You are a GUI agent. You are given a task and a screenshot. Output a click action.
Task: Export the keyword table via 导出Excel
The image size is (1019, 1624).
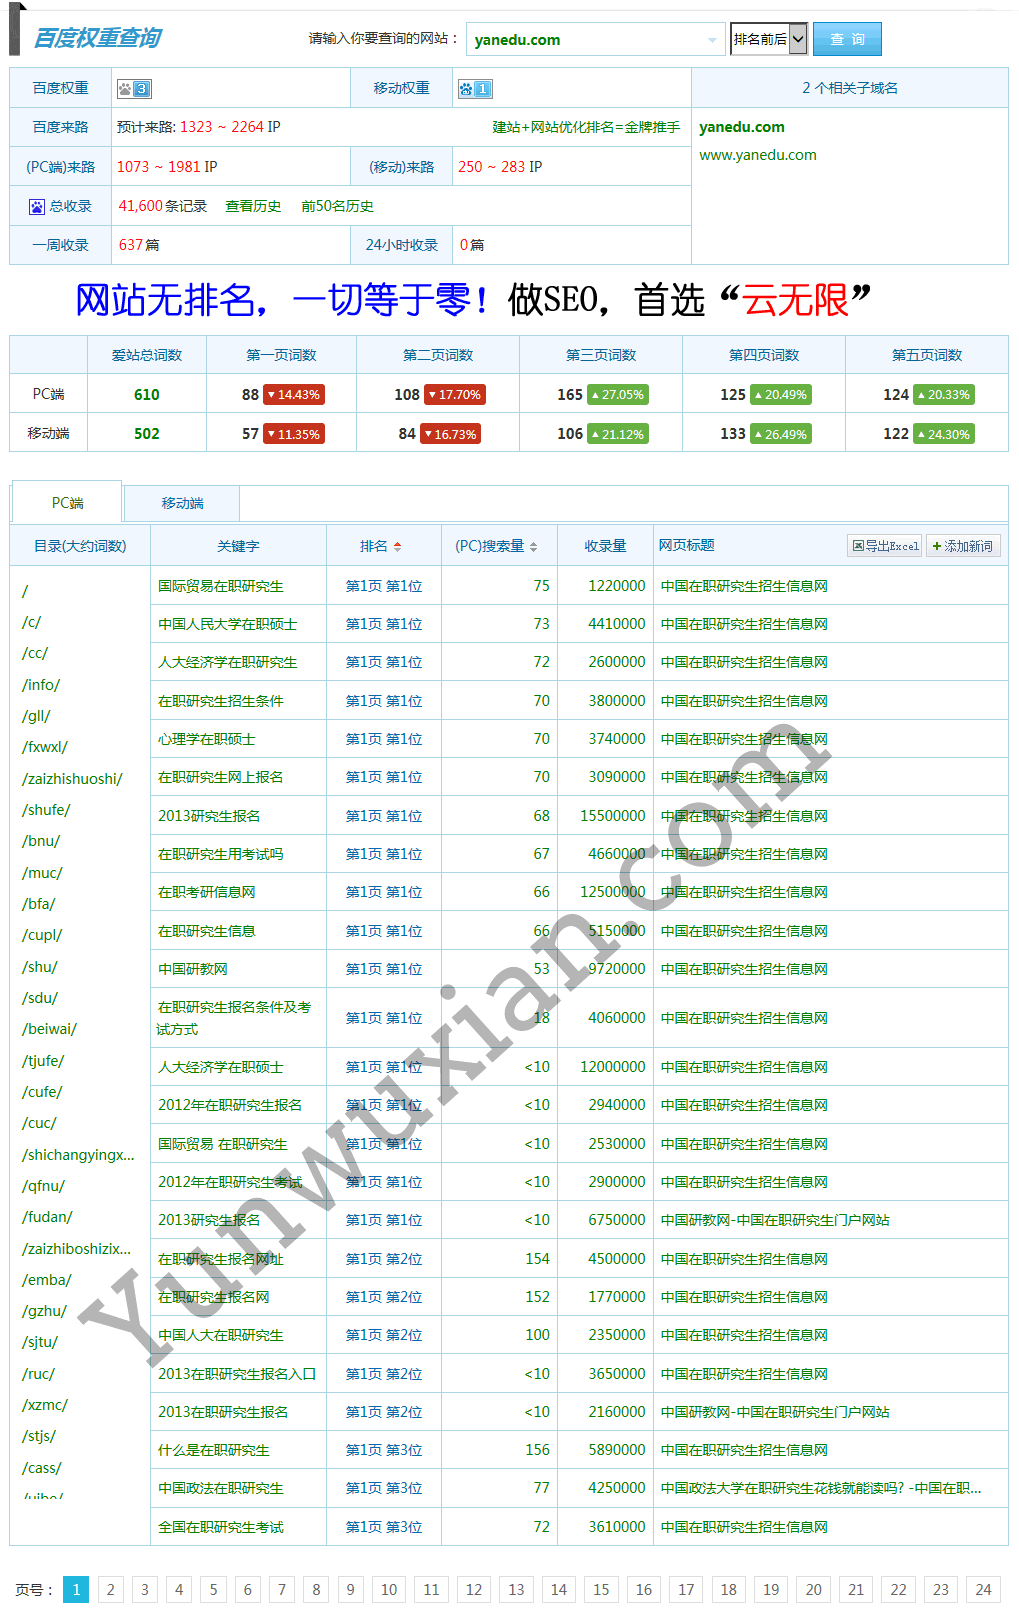tap(885, 546)
